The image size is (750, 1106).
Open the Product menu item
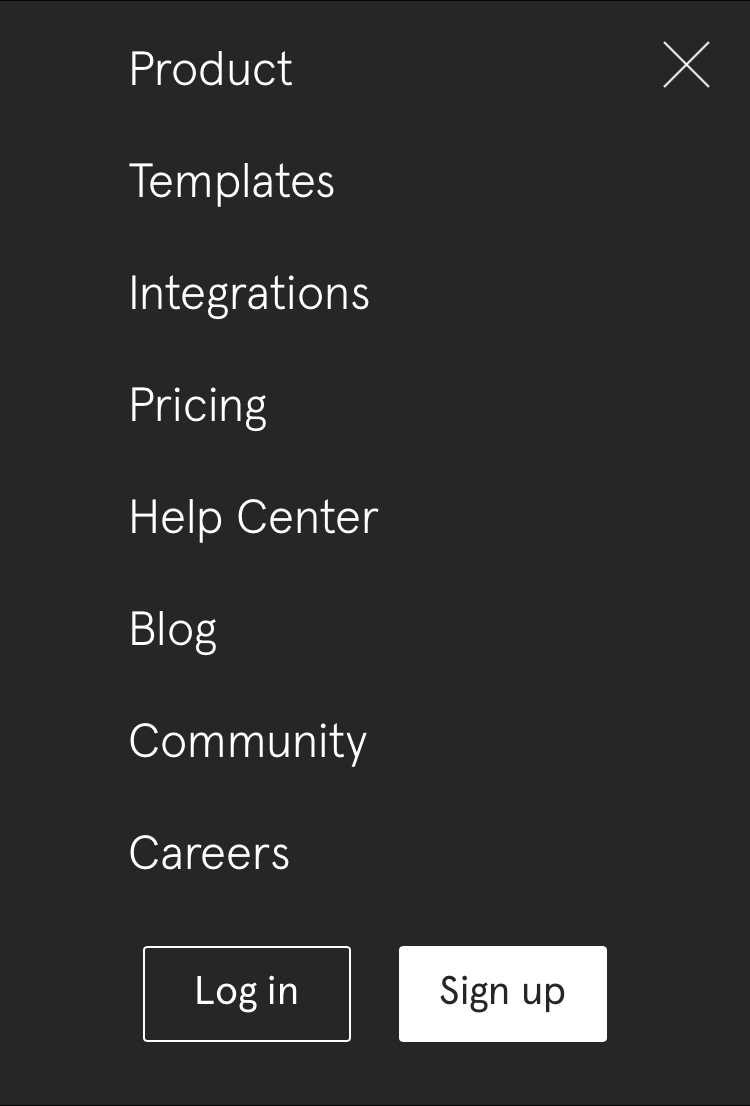211,69
